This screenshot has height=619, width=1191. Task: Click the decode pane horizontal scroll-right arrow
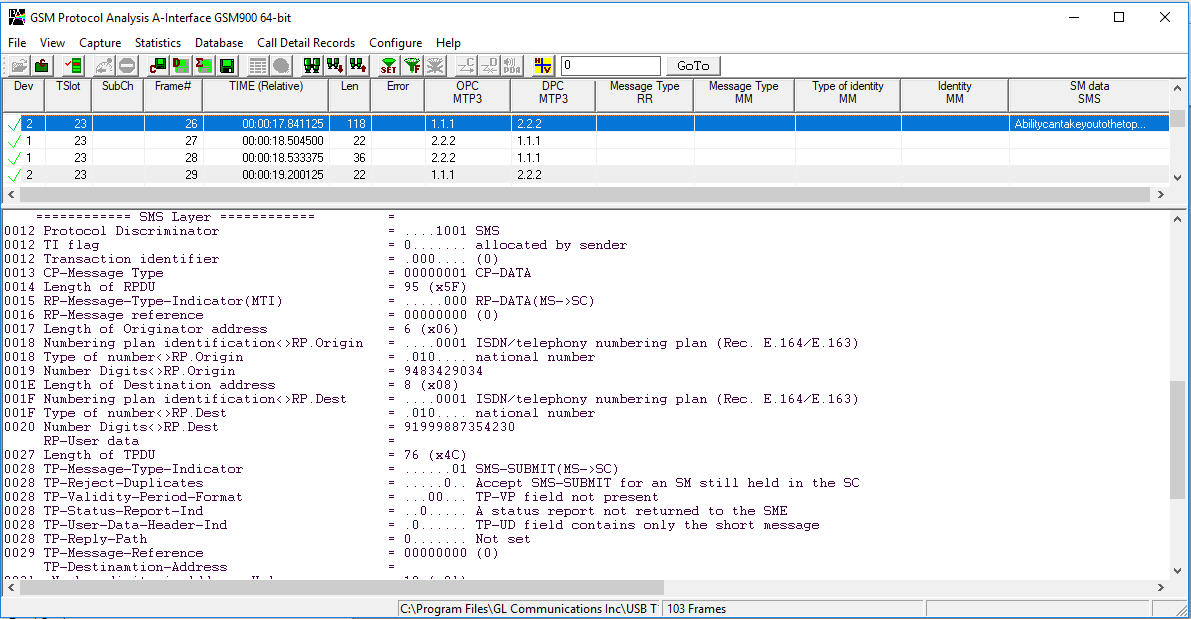(1161, 588)
